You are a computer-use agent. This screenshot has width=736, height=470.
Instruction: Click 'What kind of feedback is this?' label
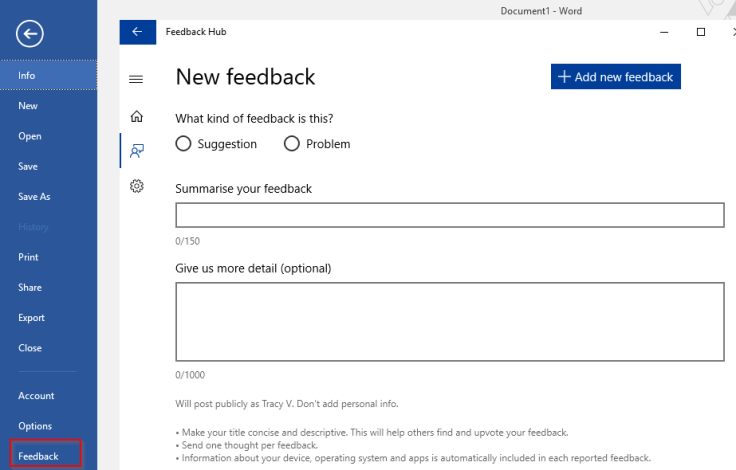point(254,119)
